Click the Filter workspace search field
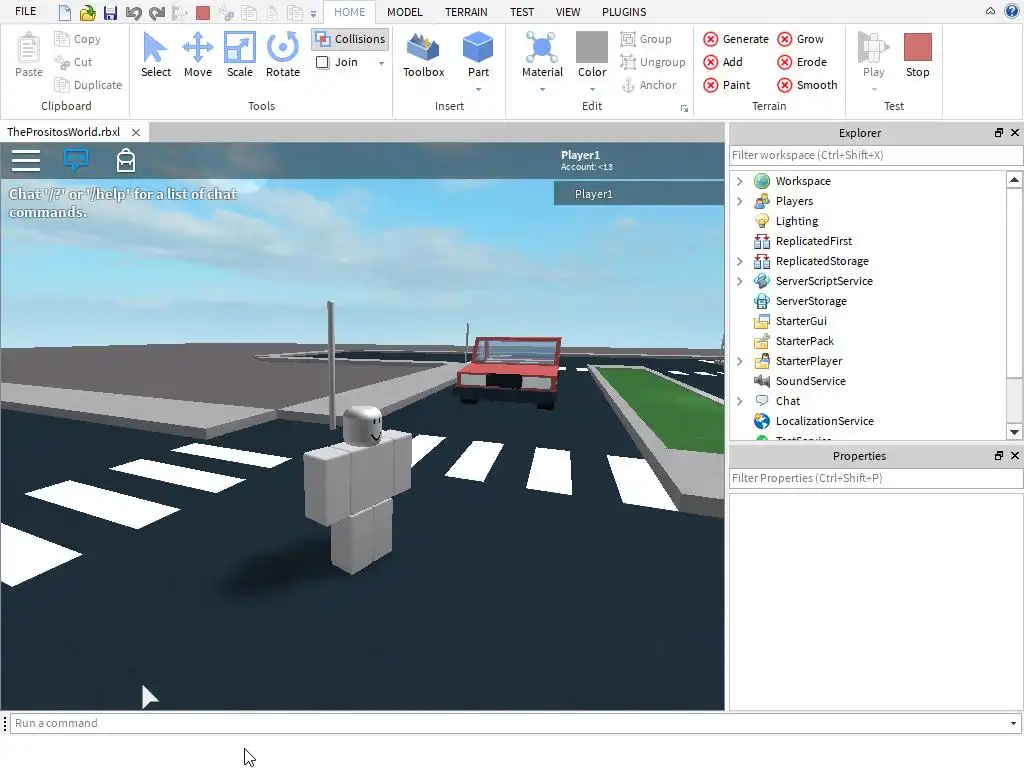1024x768 pixels. (876, 155)
